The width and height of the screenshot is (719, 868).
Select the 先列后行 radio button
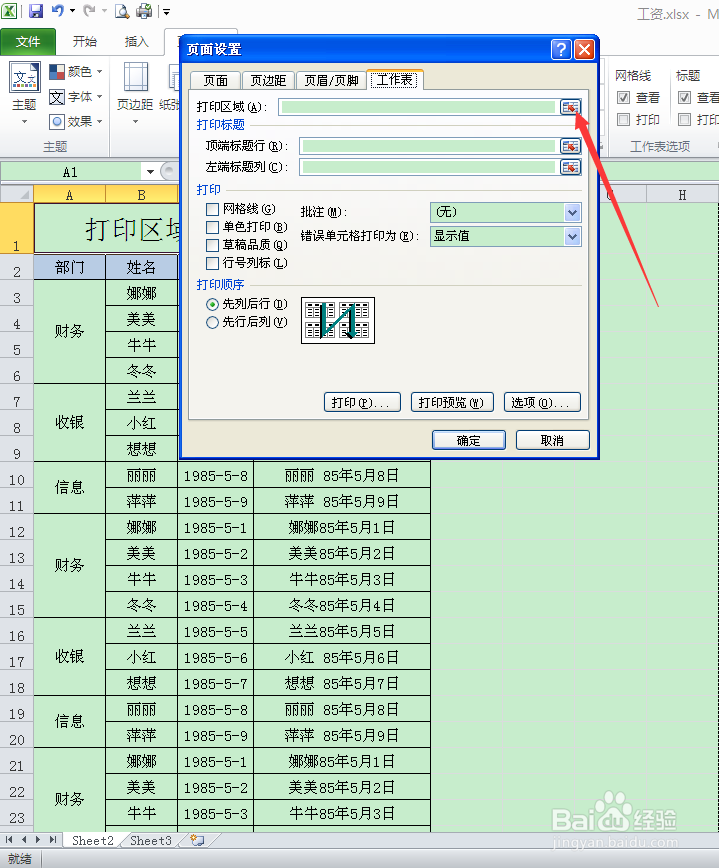(x=213, y=304)
